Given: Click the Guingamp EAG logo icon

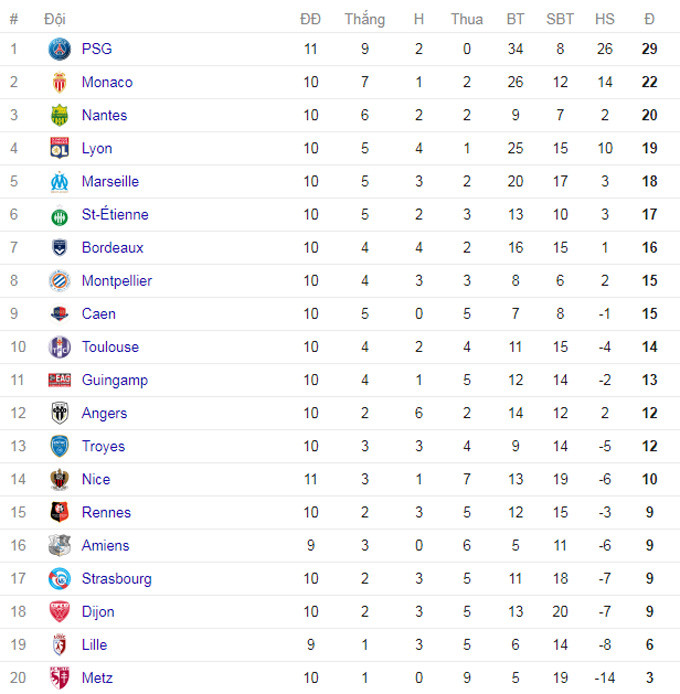Looking at the screenshot, I should pyautogui.click(x=59, y=380).
